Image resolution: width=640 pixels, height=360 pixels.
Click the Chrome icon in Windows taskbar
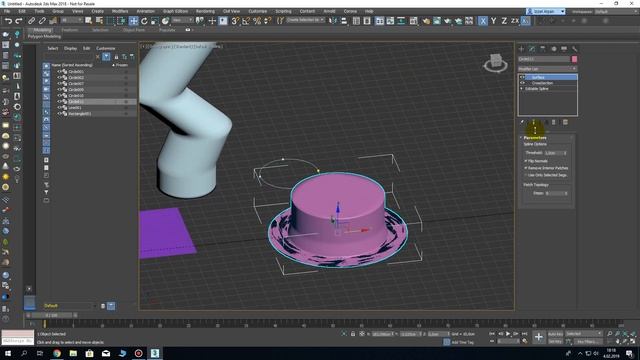(x=57, y=353)
